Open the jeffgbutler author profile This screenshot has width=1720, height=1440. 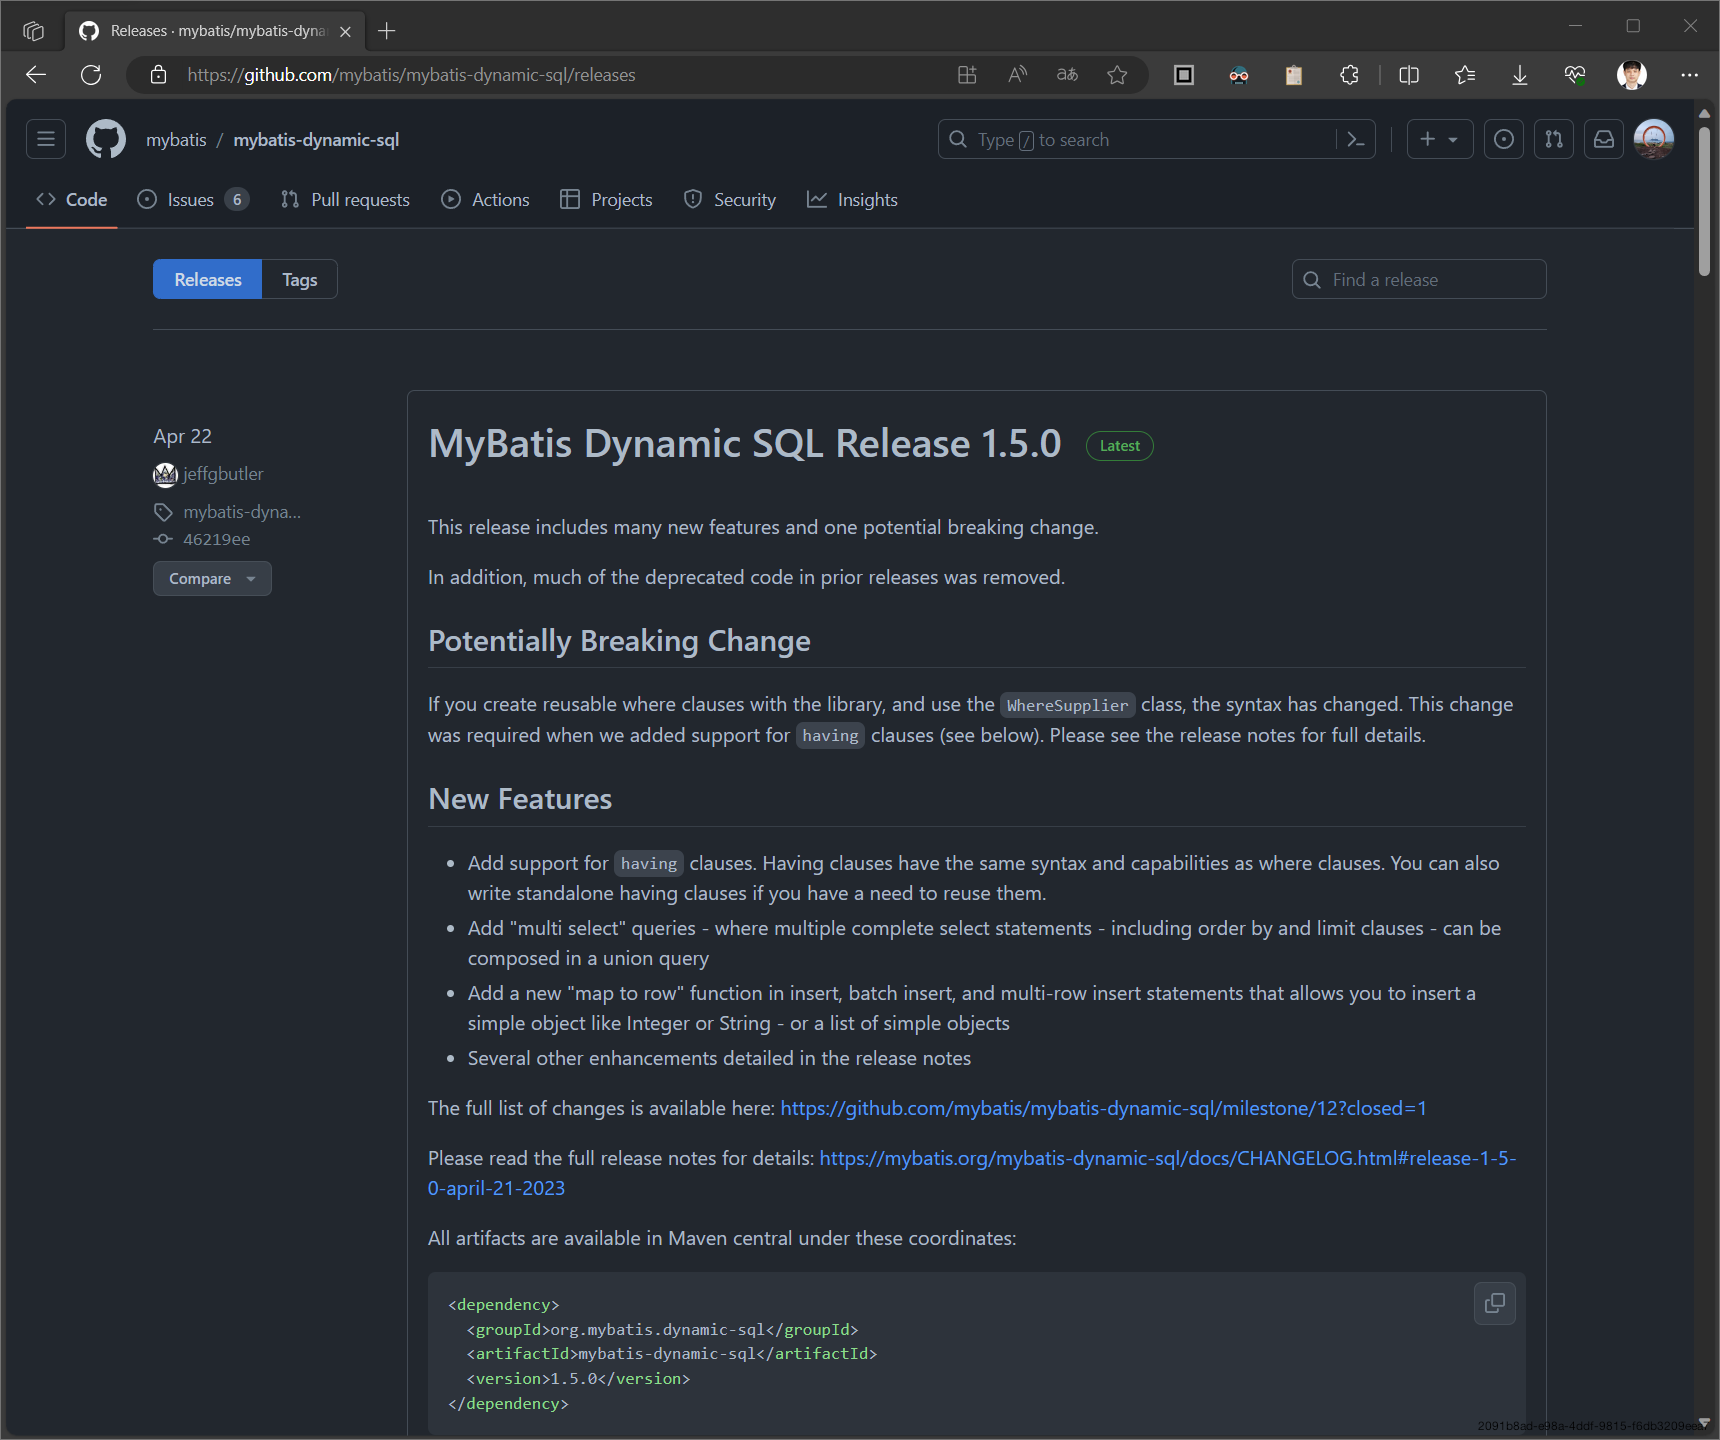223,474
